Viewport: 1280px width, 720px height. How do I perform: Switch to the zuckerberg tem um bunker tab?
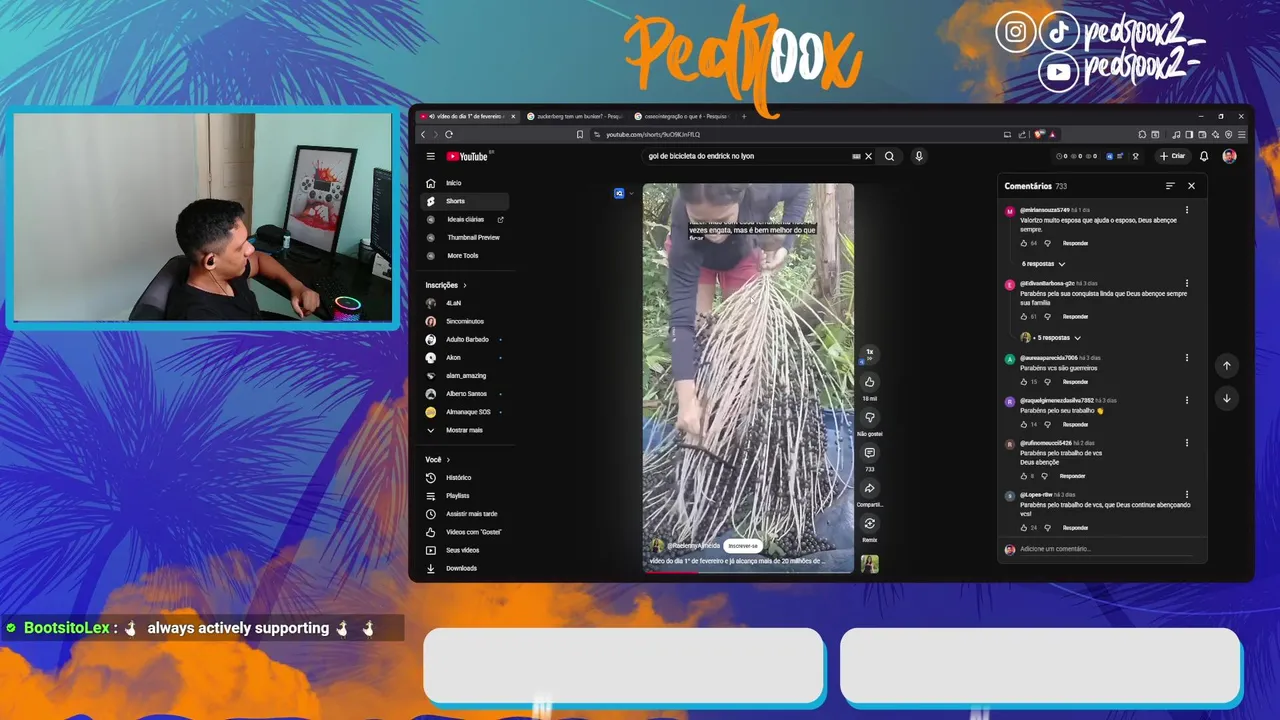[x=574, y=116]
